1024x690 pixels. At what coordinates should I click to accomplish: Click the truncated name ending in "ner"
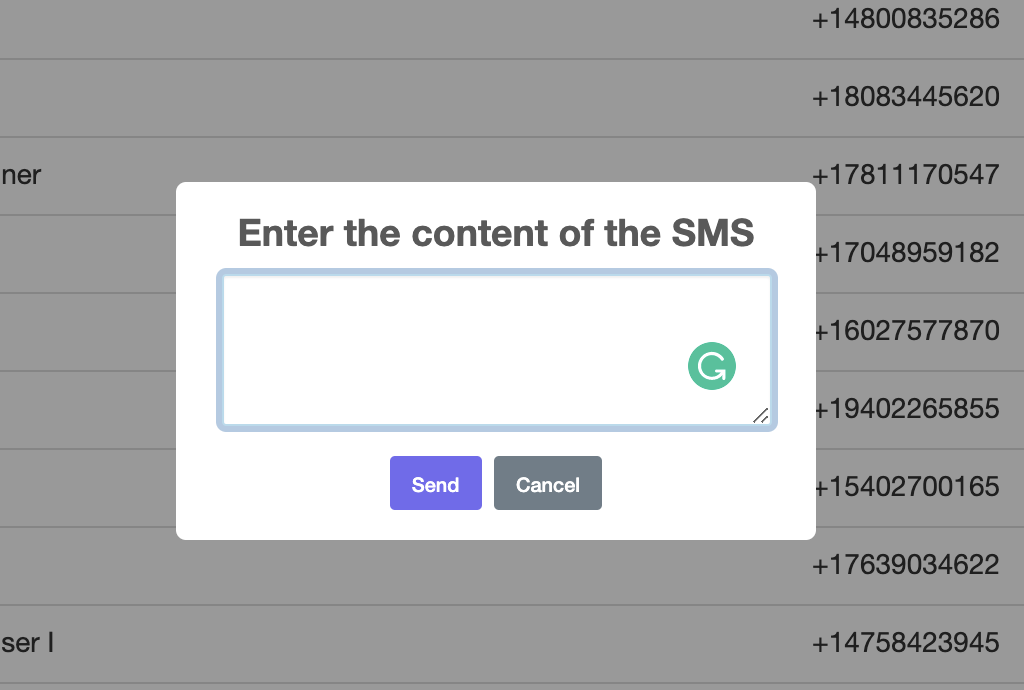tap(21, 176)
